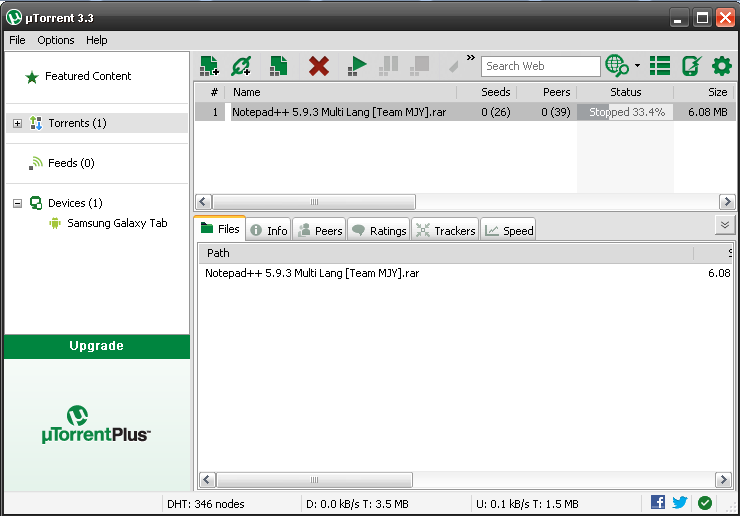Toggle the list view icon
The height and width of the screenshot is (516, 740).
[x=660, y=66]
